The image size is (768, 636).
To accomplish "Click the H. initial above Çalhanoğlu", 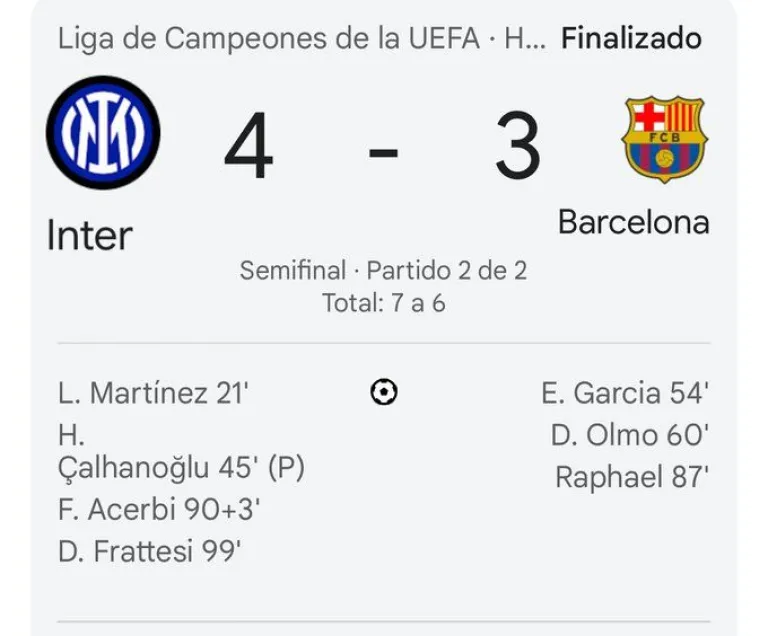I will click(70, 436).
